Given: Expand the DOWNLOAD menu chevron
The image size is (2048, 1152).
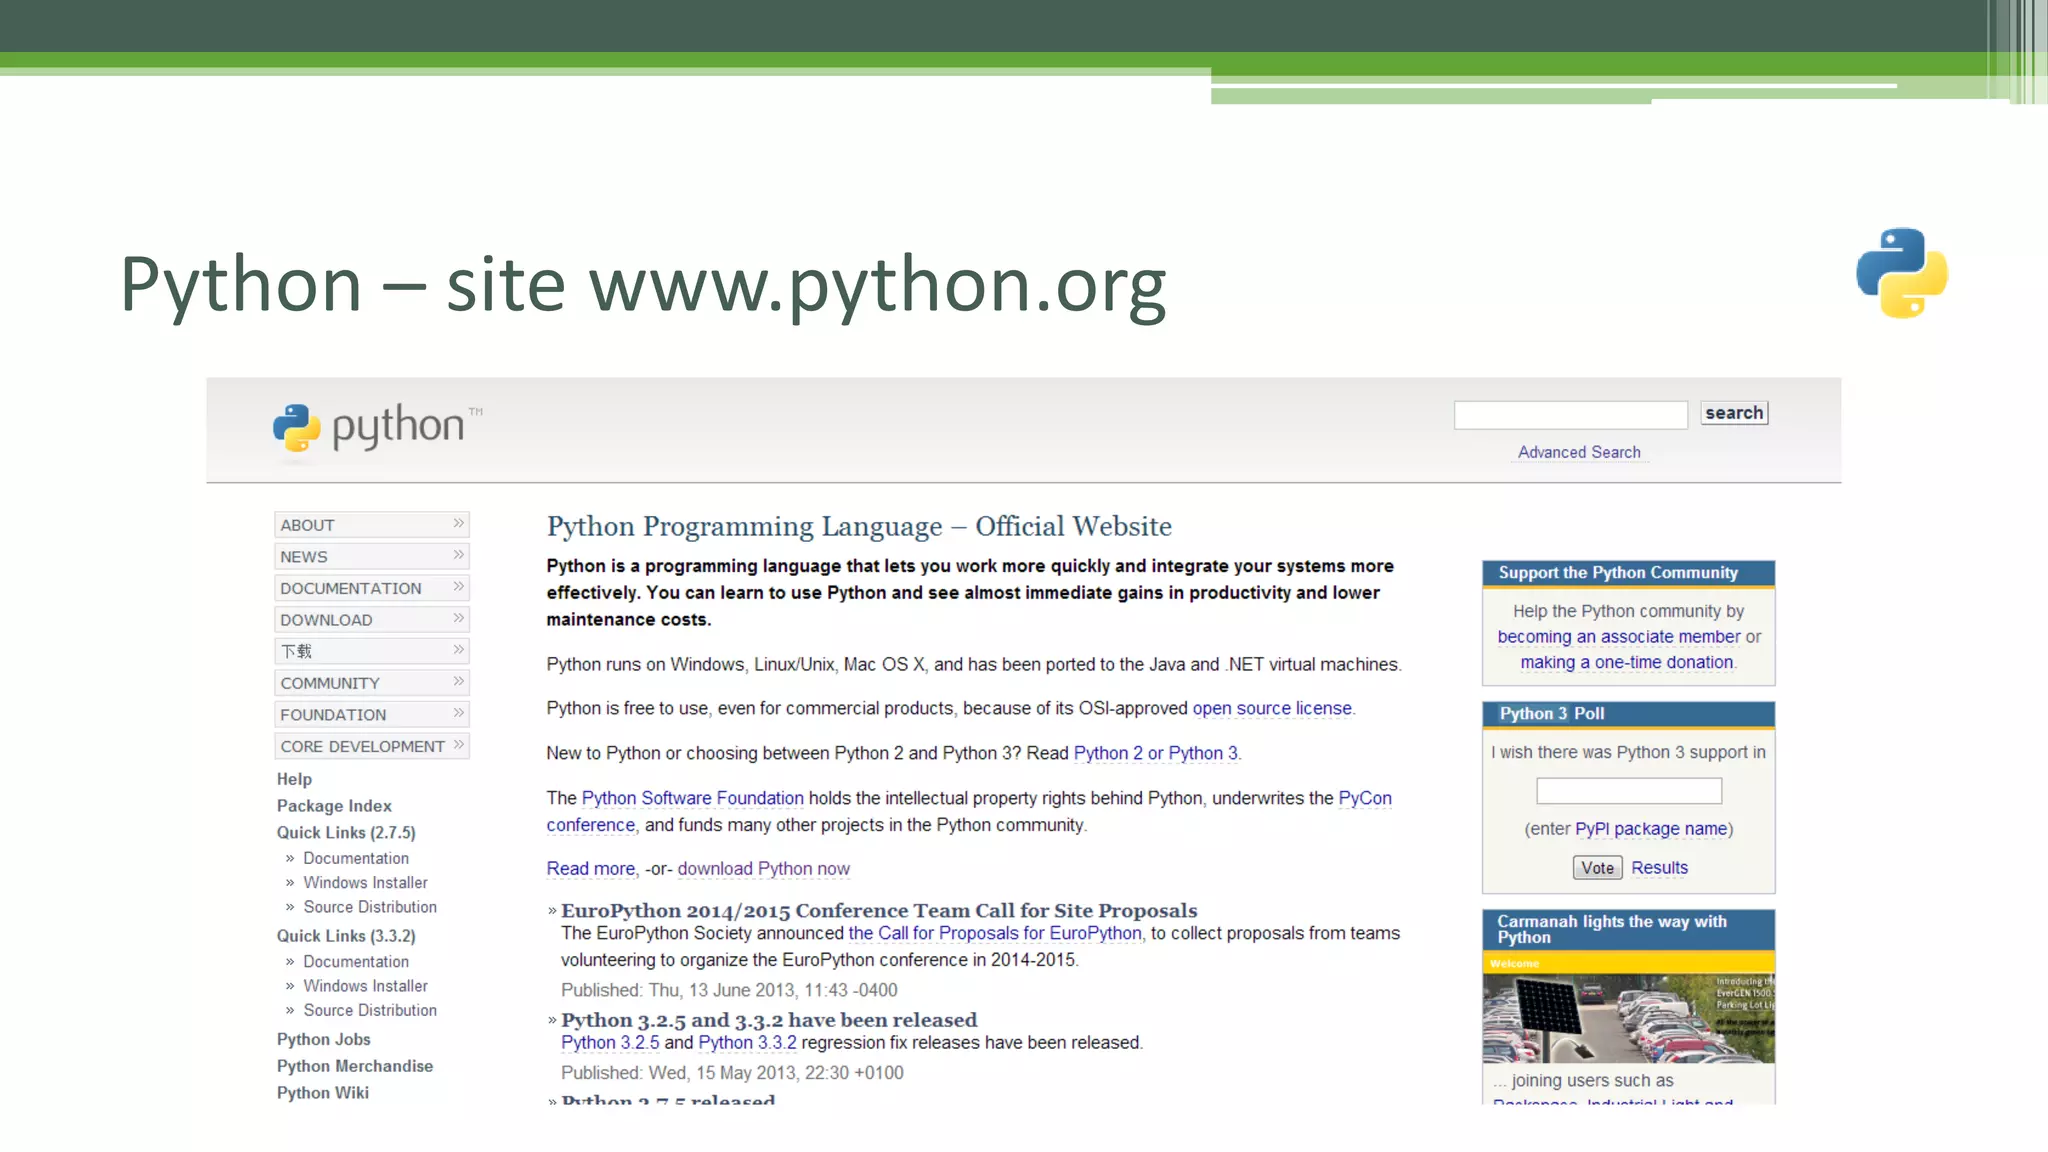Looking at the screenshot, I should 458,619.
